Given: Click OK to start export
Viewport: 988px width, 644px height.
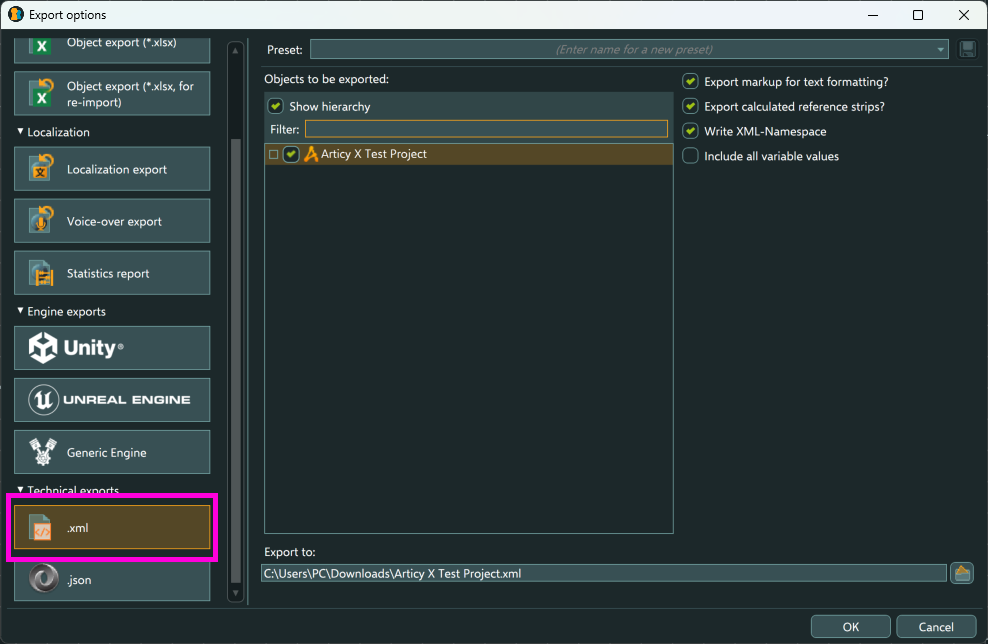Looking at the screenshot, I should click(851, 626).
